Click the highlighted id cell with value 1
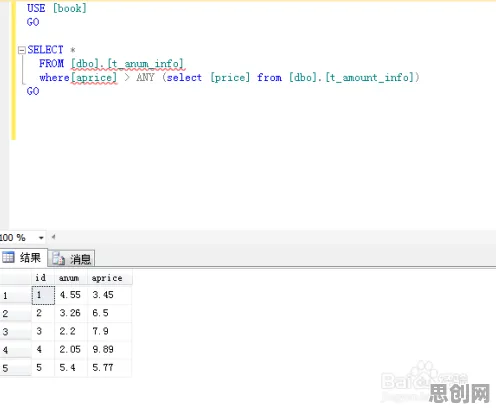 tap(43, 295)
